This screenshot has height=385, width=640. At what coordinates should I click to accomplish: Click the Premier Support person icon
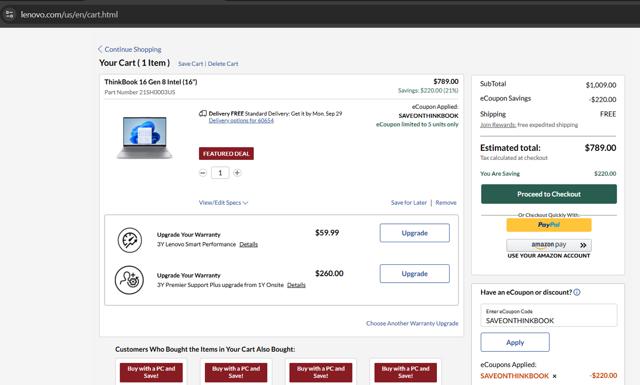(129, 280)
